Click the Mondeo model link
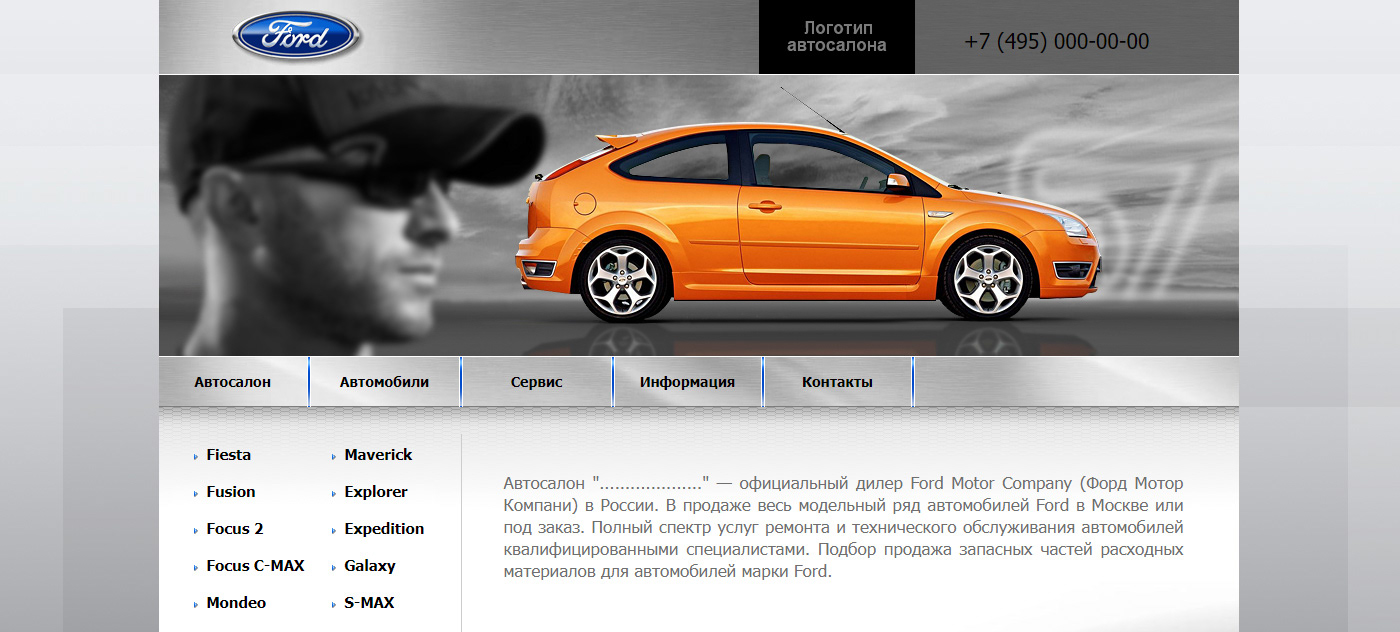This screenshot has height=632, width=1400. coord(236,603)
